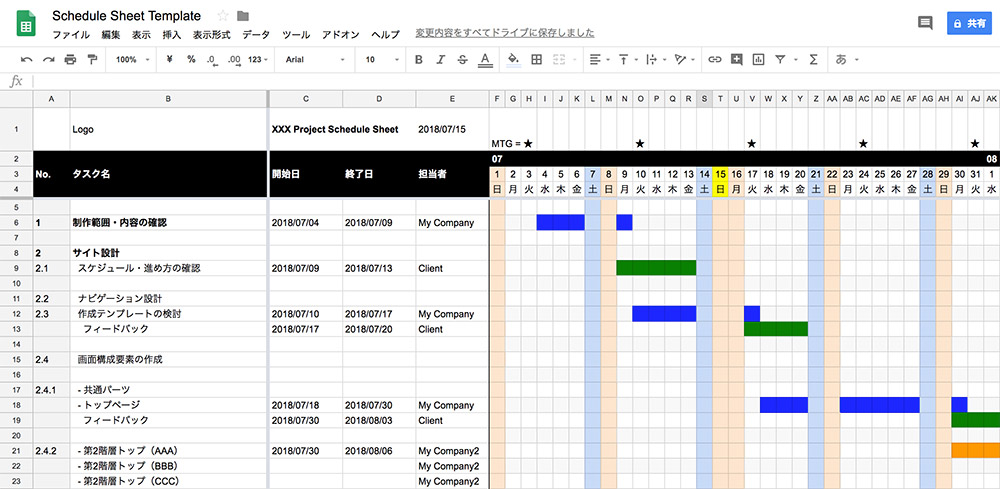Select the paint format roller tool
This screenshot has width=1000, height=489.
coord(92,60)
